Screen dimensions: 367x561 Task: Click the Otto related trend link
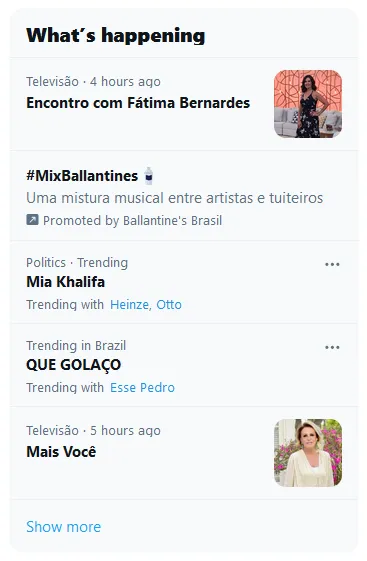pos(169,304)
